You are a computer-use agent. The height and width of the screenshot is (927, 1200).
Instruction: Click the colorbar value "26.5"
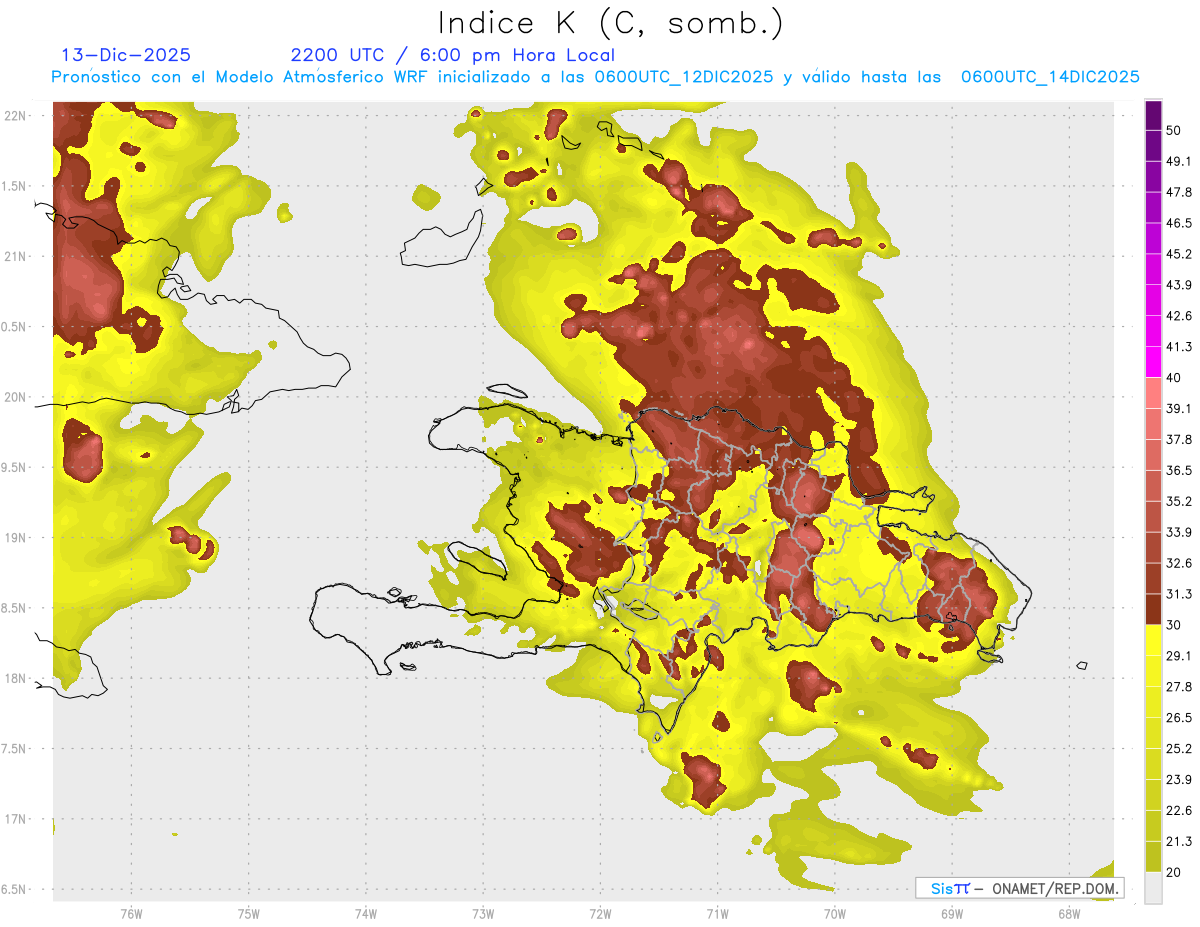(1180, 717)
